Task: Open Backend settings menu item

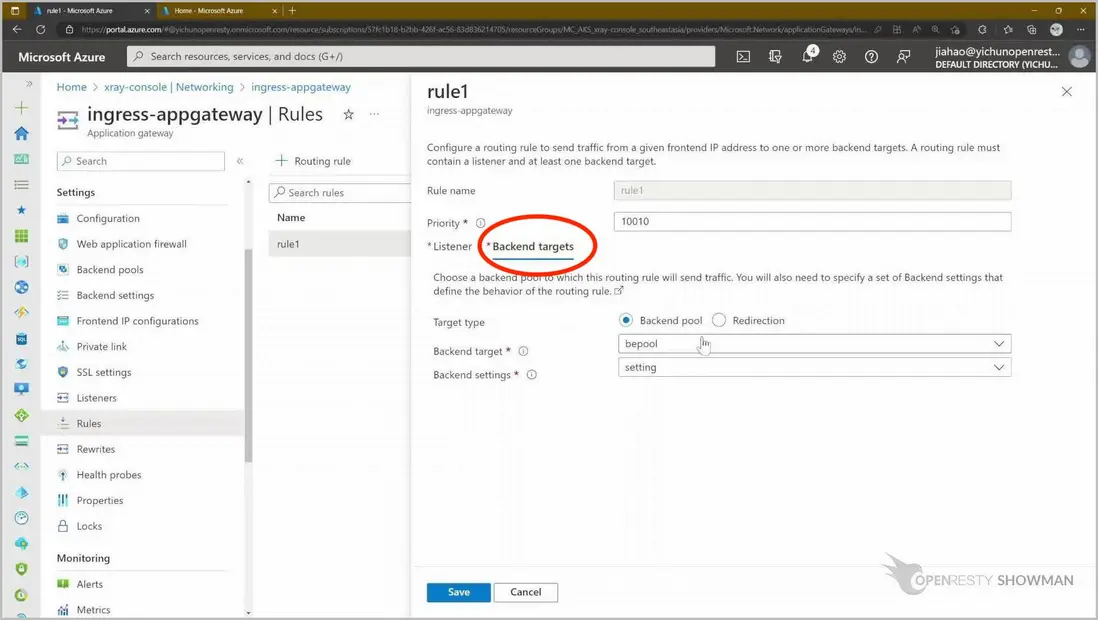Action: point(116,296)
